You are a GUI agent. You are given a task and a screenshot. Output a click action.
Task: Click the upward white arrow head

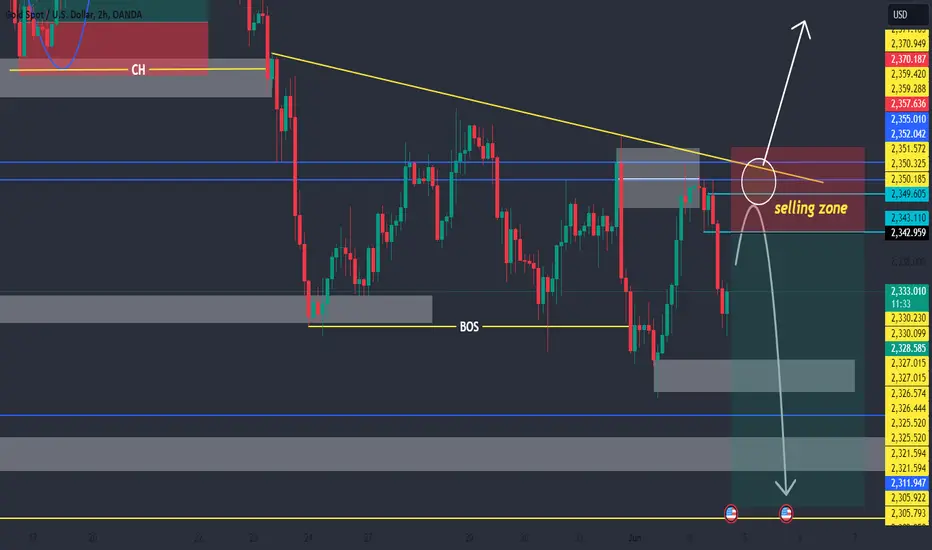click(x=802, y=28)
